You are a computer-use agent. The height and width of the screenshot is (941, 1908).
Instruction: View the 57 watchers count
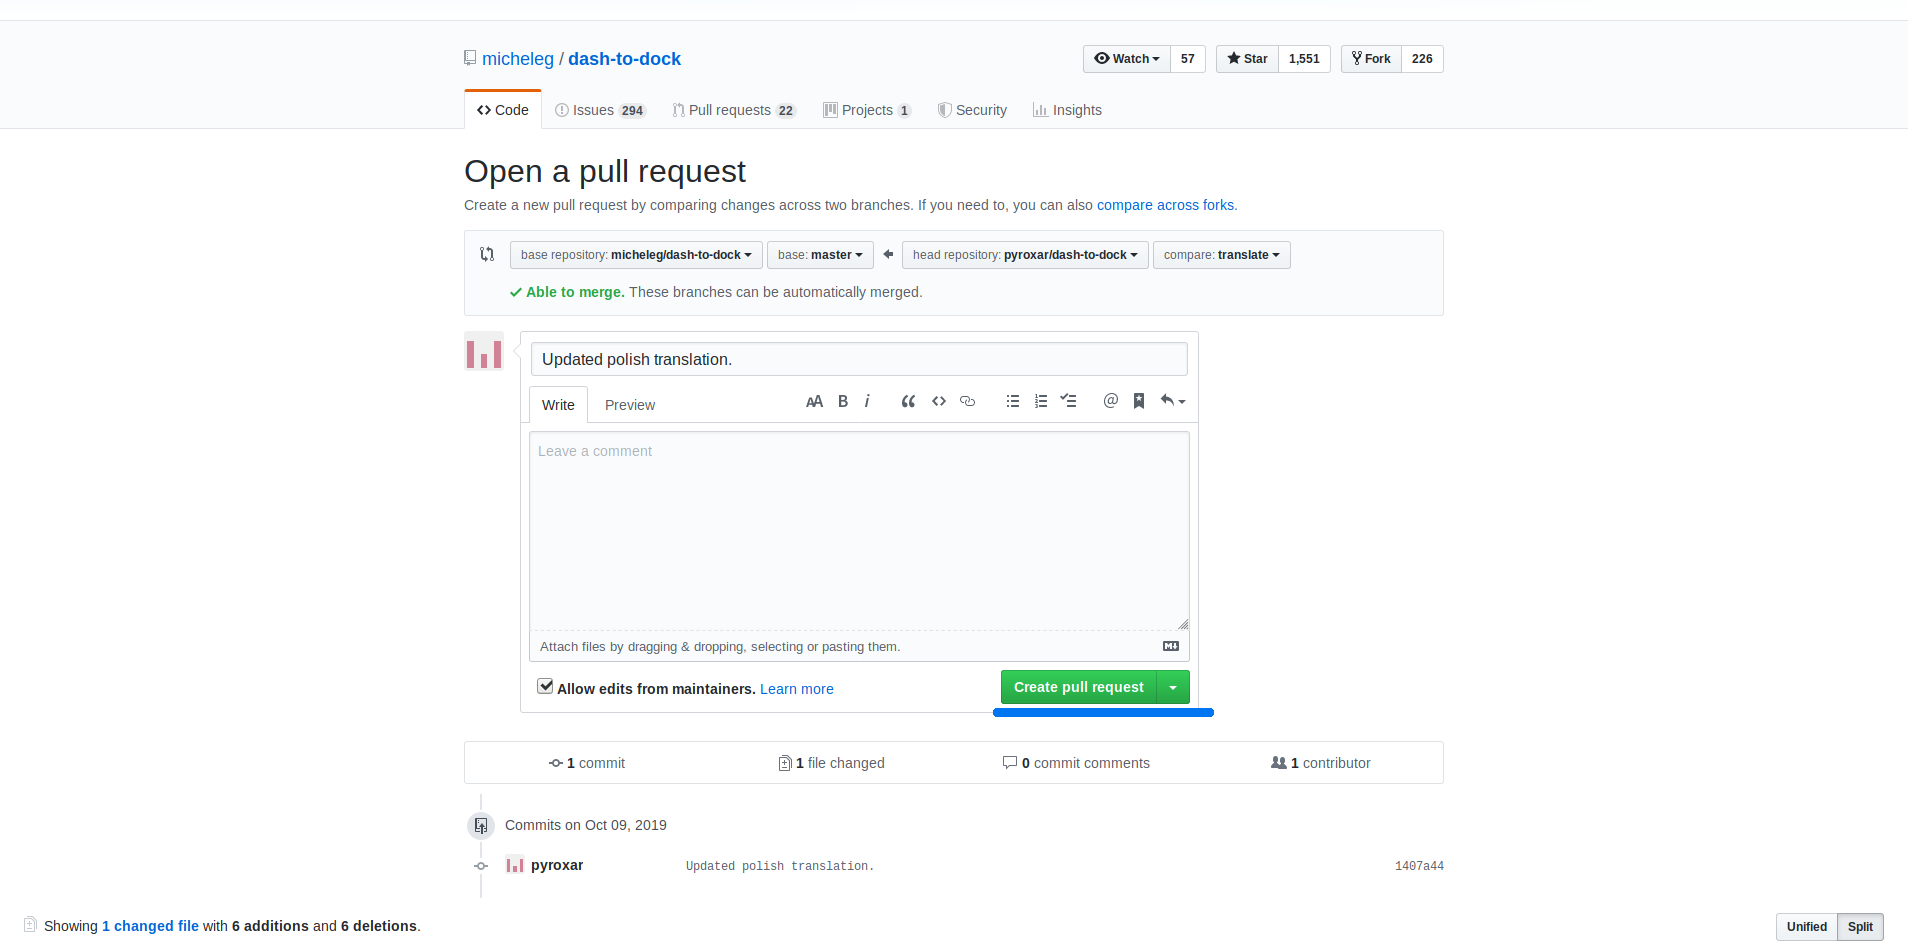[x=1188, y=59]
